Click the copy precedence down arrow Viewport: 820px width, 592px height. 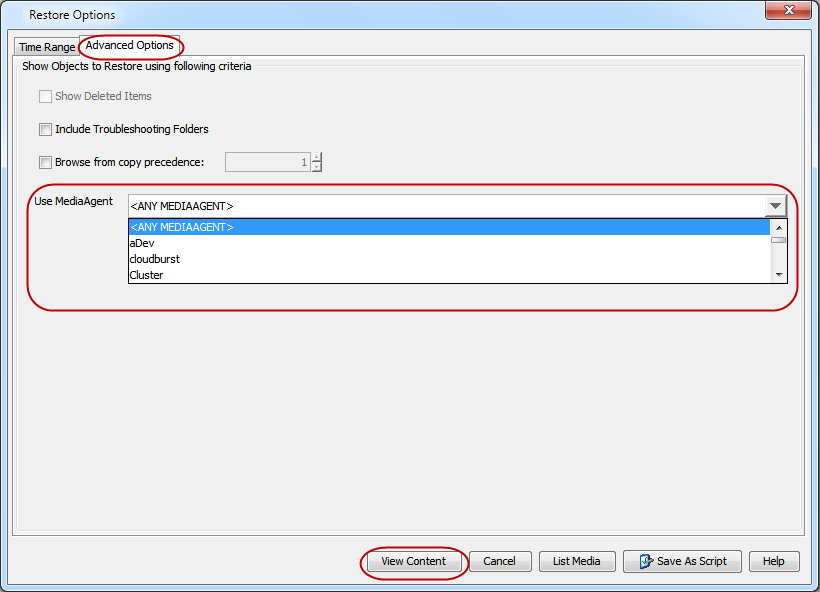[316, 165]
